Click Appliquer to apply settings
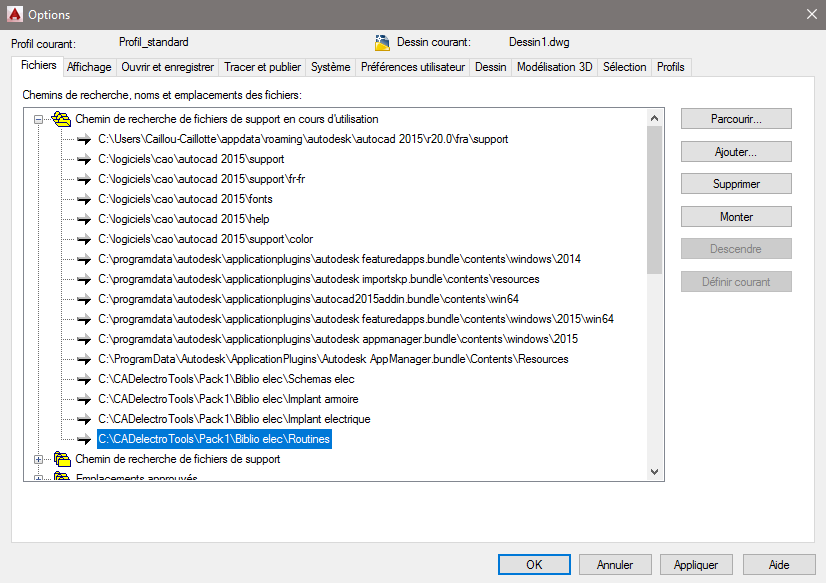Viewport: 826px width, 583px height. (696, 565)
